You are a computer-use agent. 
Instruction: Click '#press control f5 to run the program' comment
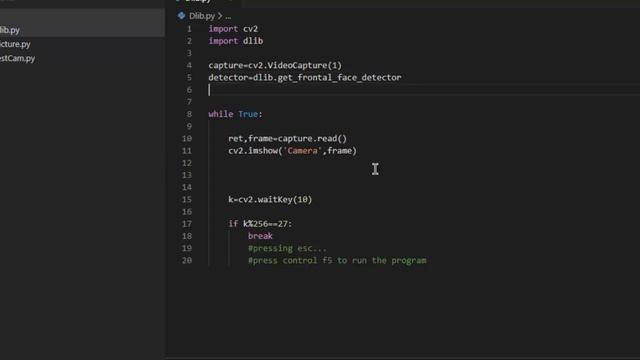click(337, 260)
